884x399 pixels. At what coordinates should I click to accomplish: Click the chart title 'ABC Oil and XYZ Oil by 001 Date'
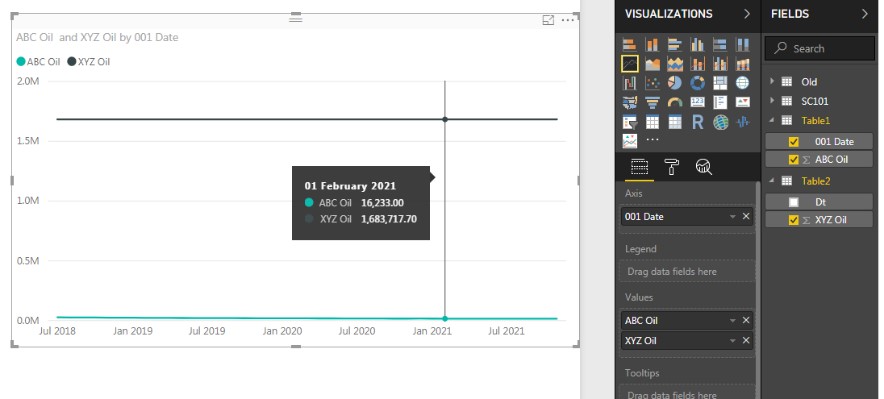(97, 38)
